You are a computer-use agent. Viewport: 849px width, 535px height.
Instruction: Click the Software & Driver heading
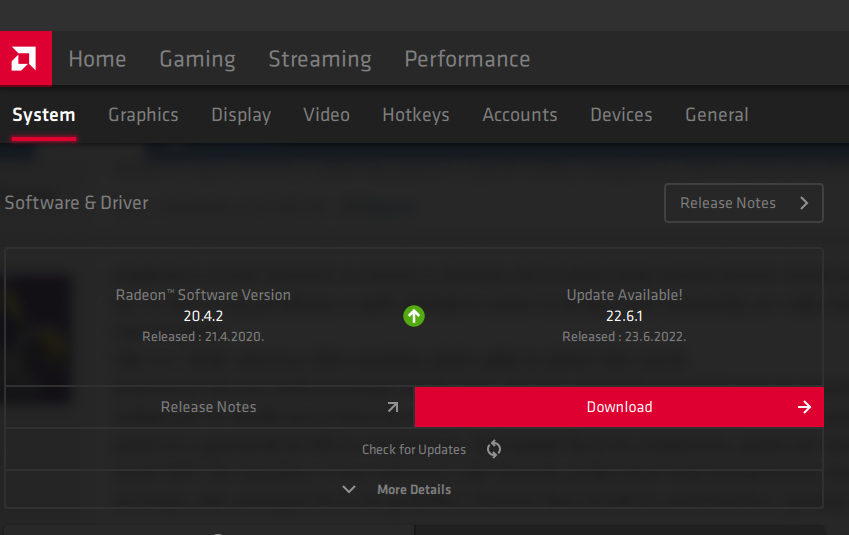coord(76,203)
